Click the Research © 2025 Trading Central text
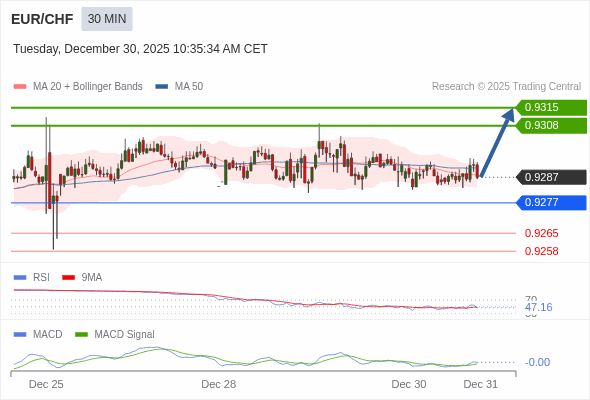Image resolution: width=590 pixels, height=400 pixels. point(506,87)
